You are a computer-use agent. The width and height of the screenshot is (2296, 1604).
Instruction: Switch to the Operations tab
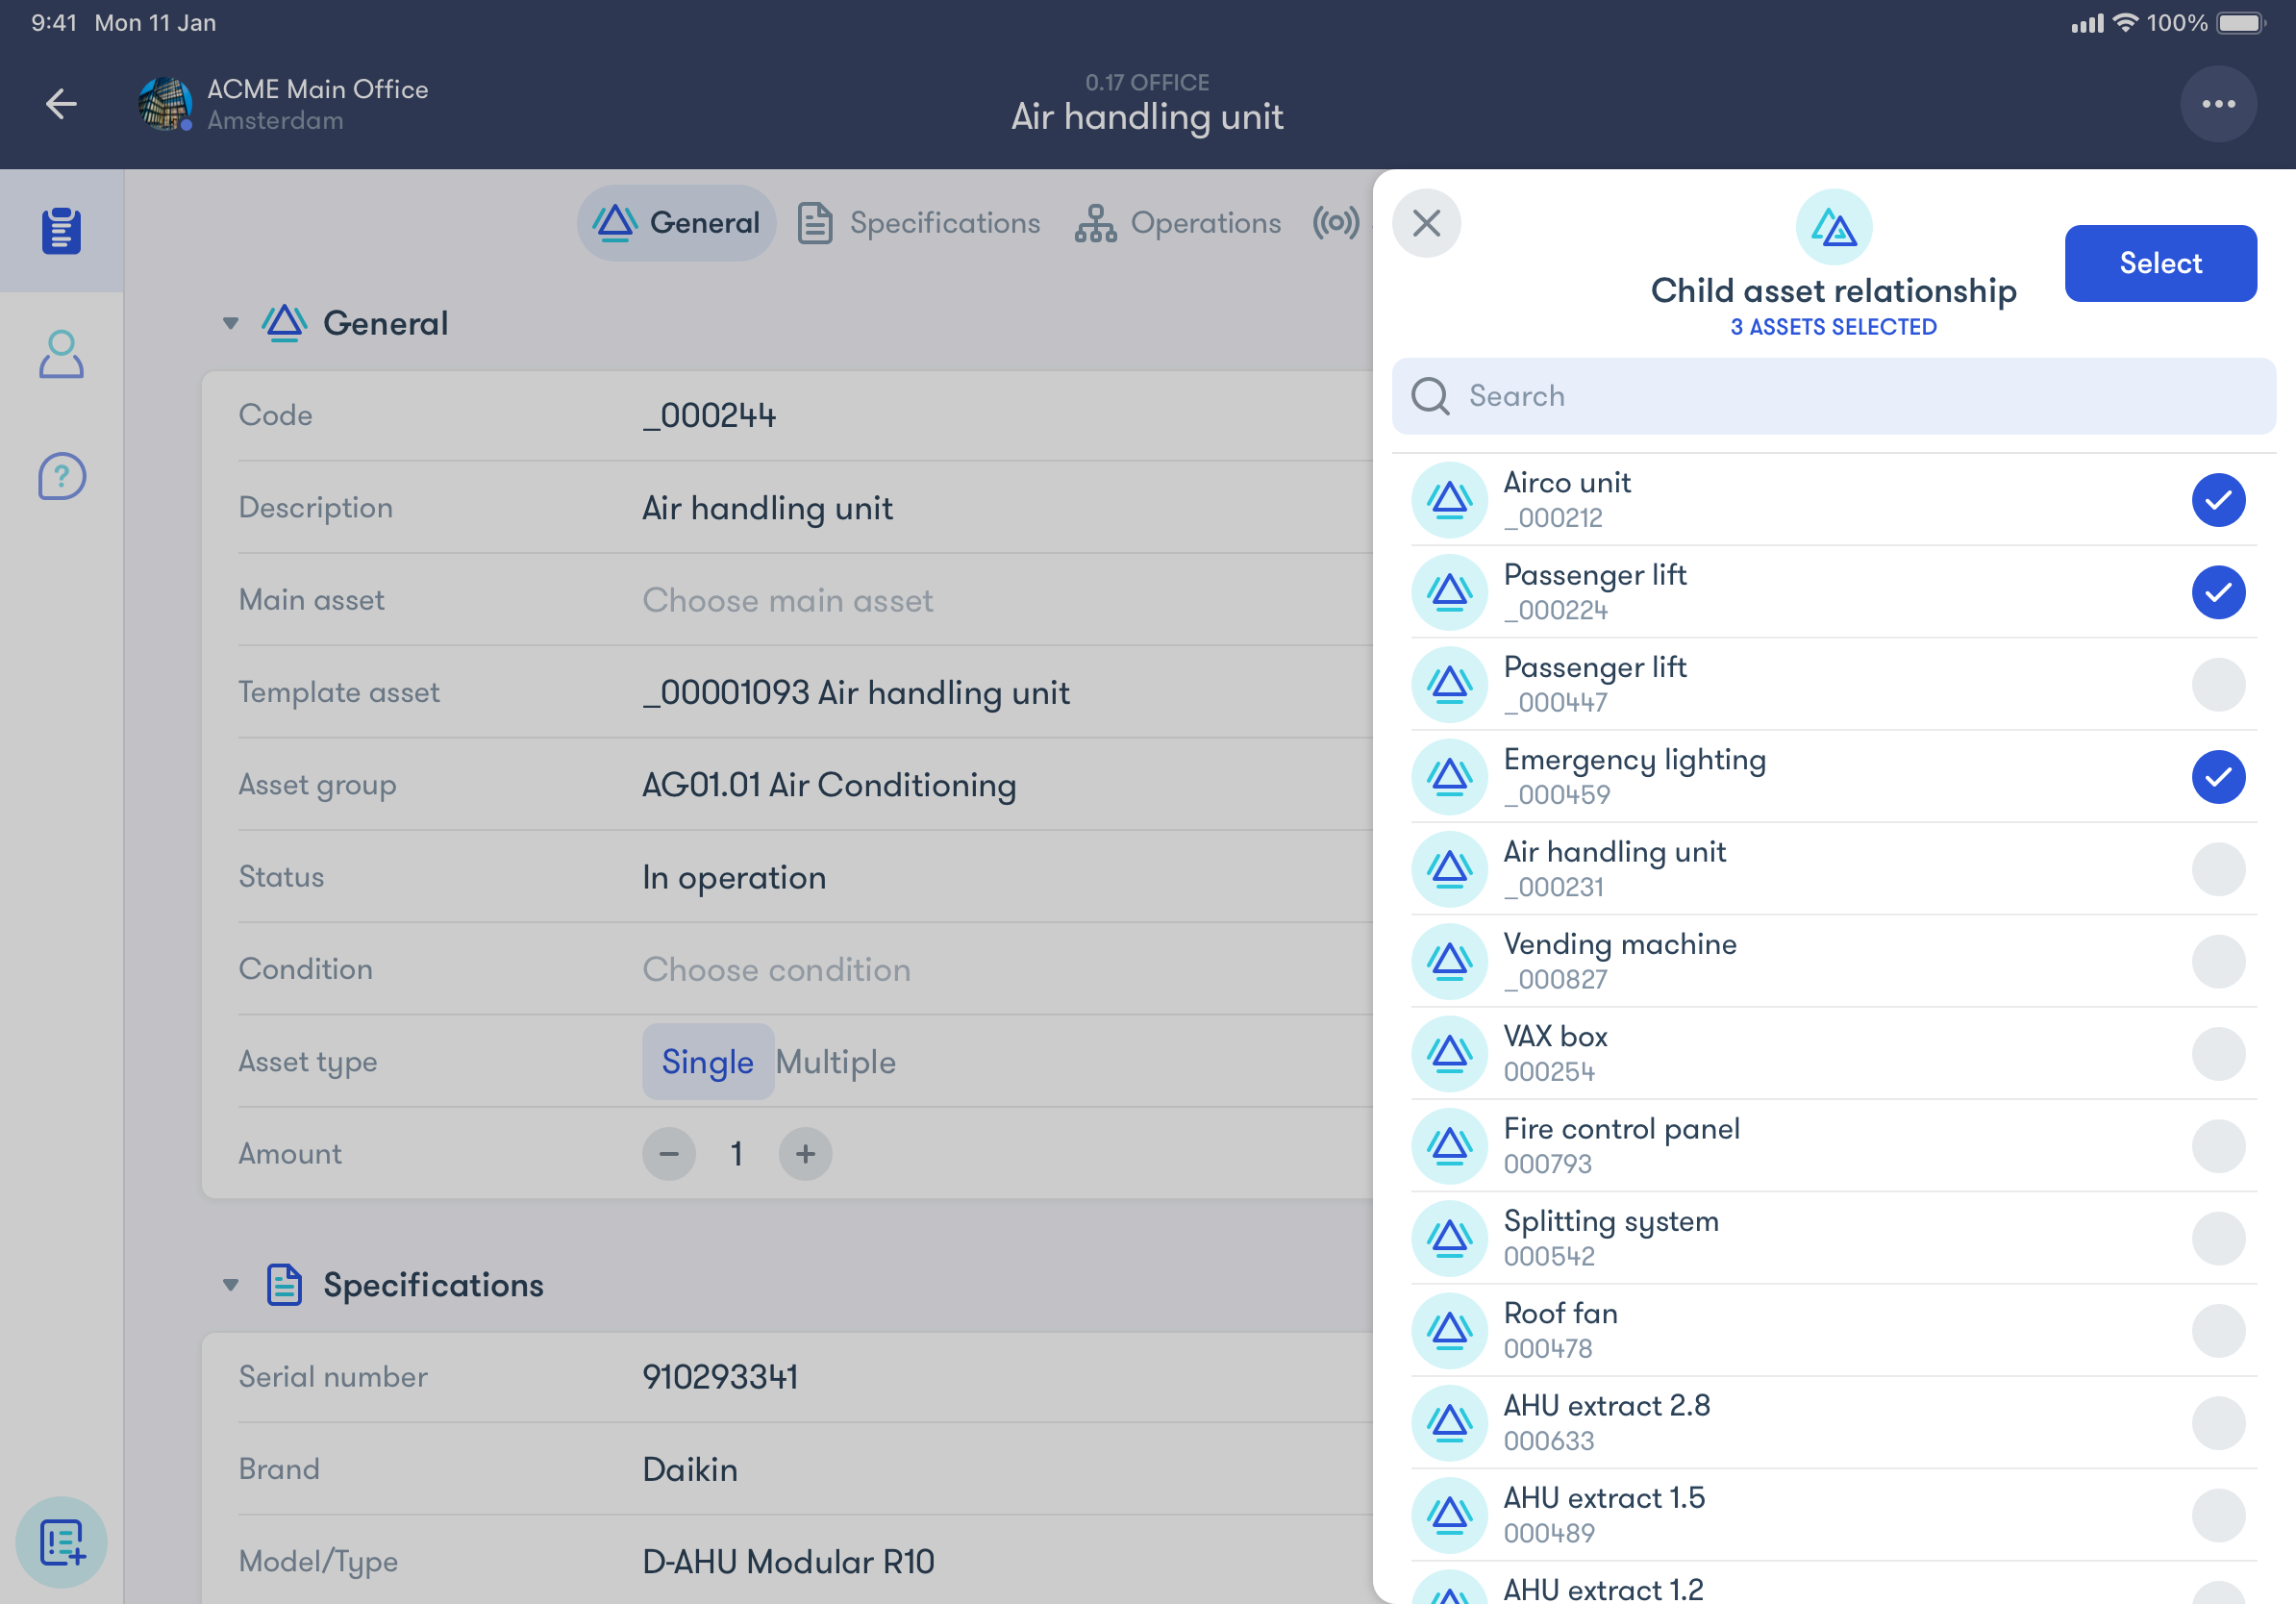click(x=1178, y=223)
